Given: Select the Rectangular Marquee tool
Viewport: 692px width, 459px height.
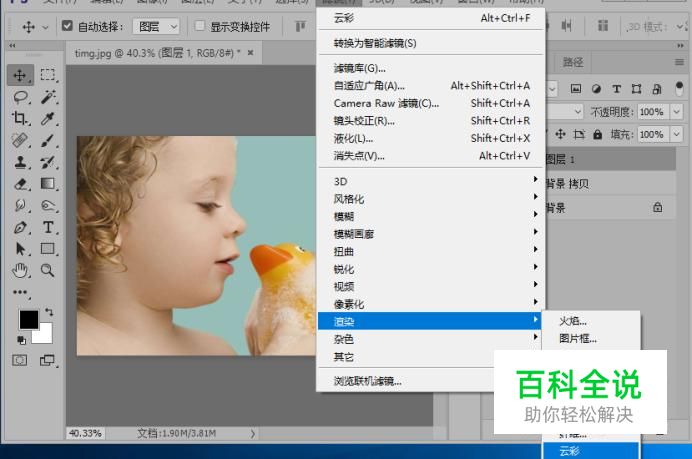Looking at the screenshot, I should [x=48, y=75].
